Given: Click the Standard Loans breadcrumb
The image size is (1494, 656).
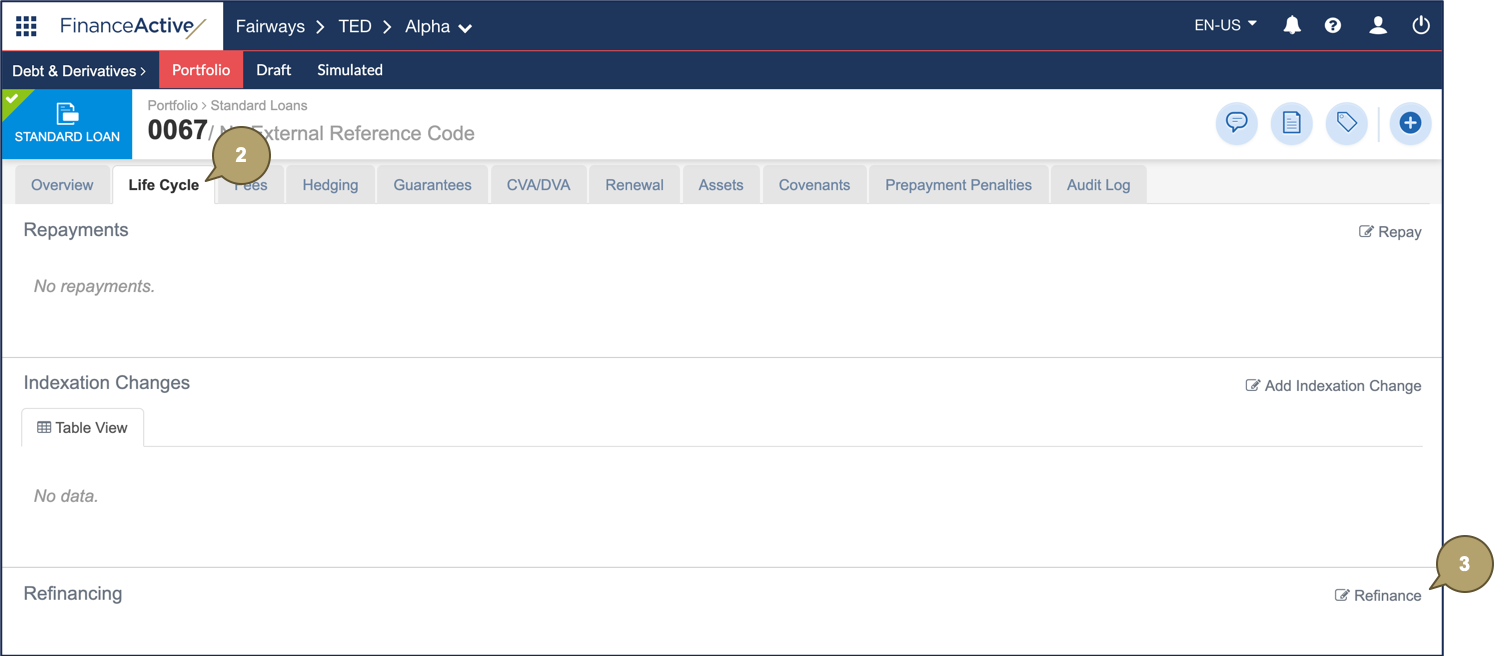Looking at the screenshot, I should tap(259, 105).
